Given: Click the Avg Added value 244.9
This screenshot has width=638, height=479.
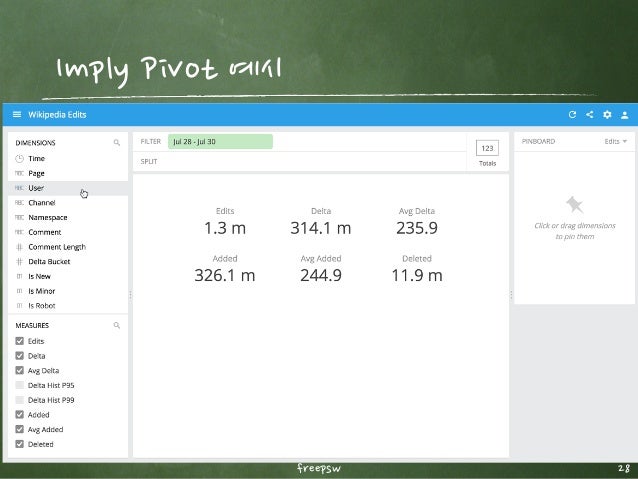Looking at the screenshot, I should [321, 276].
